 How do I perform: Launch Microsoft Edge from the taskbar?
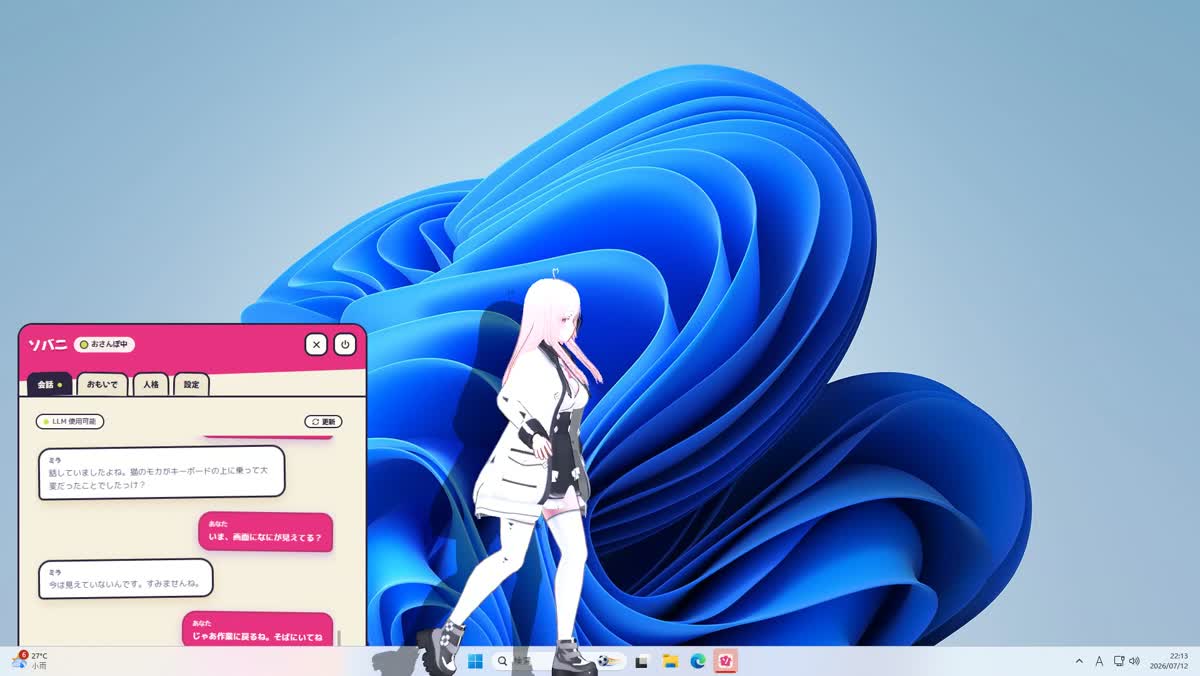(698, 661)
